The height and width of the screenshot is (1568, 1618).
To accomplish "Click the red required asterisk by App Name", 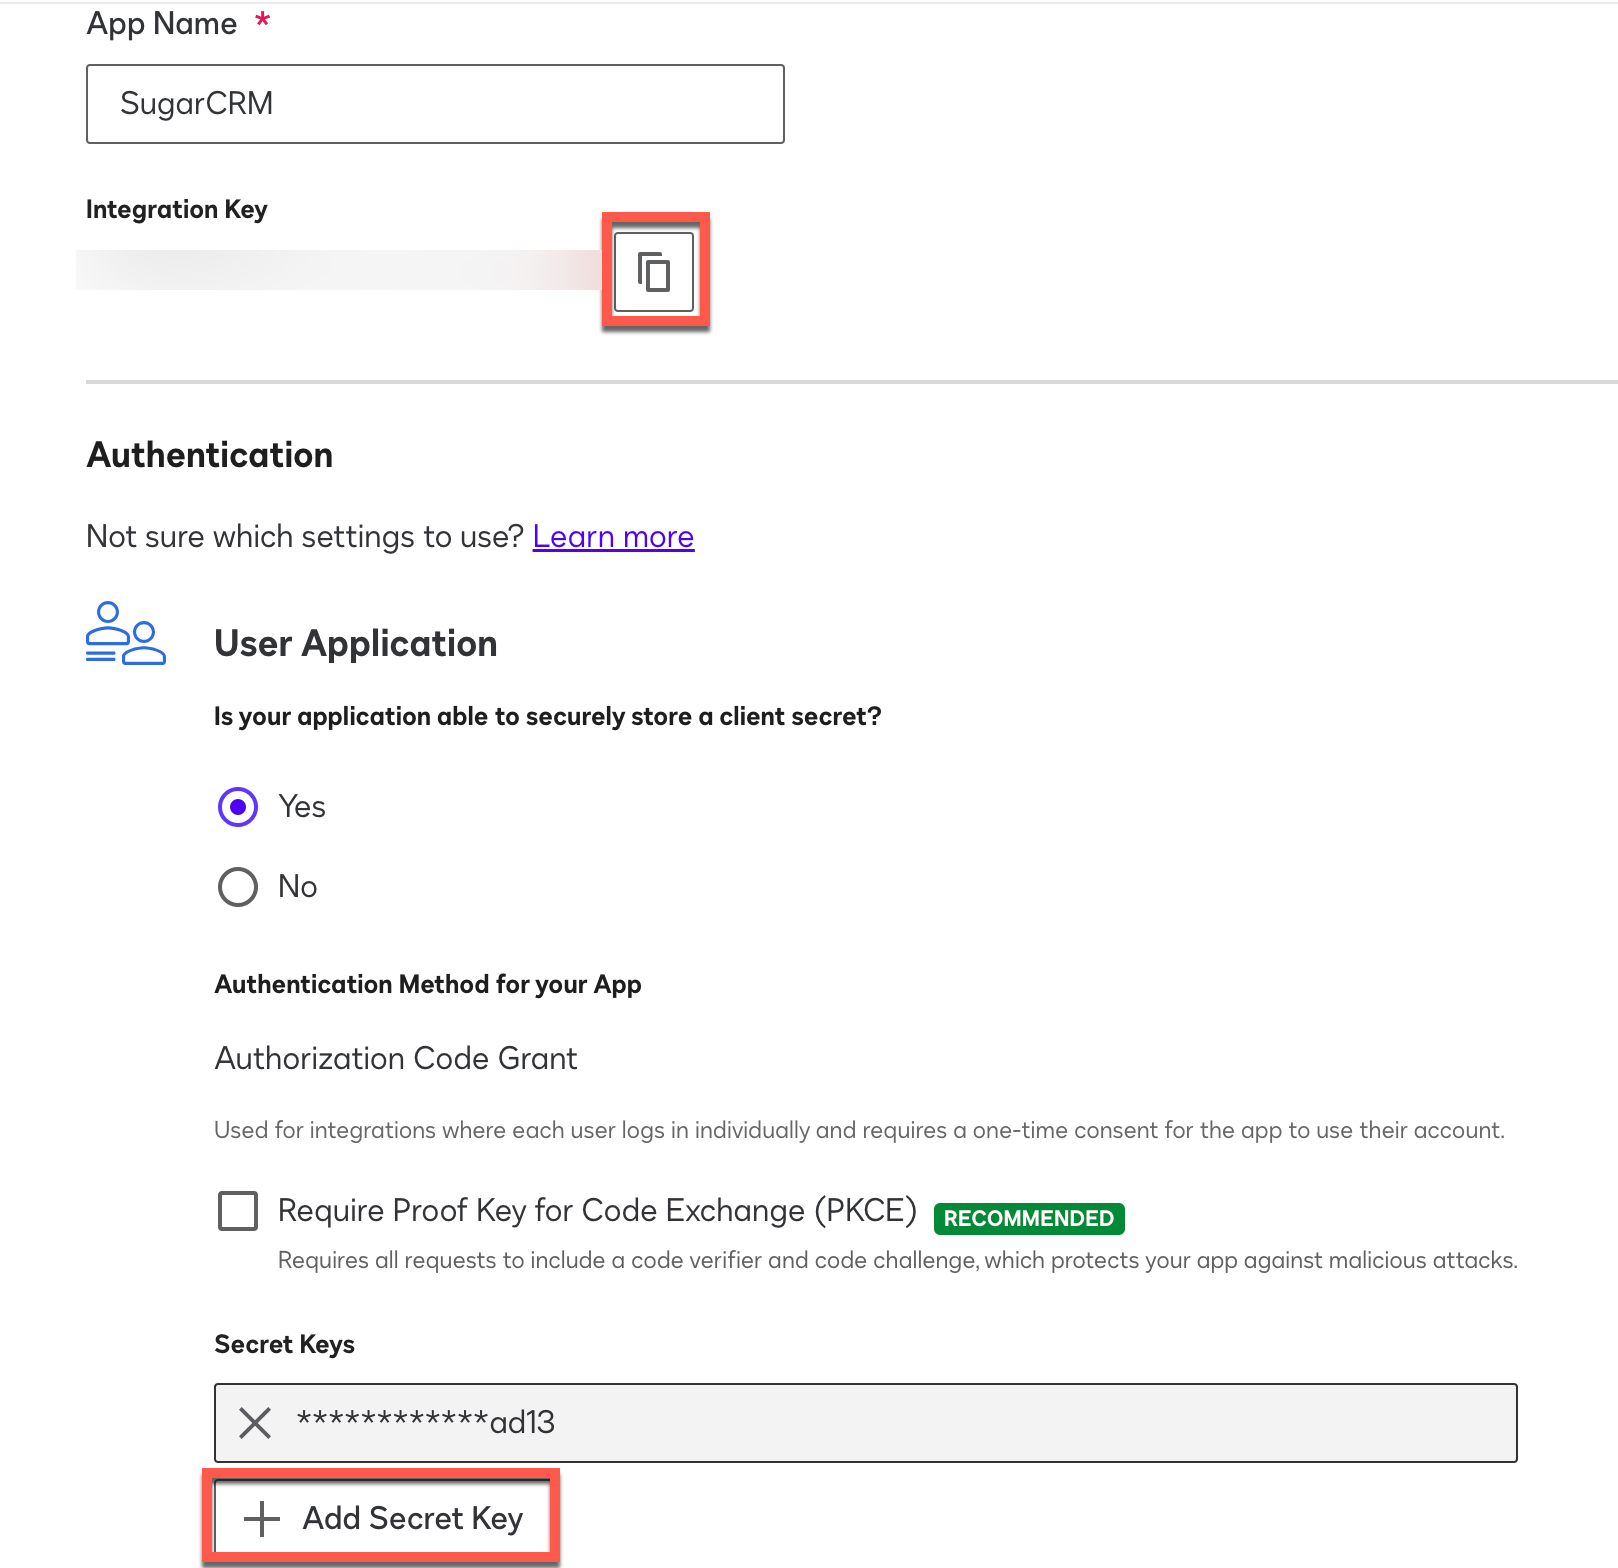I will [263, 22].
